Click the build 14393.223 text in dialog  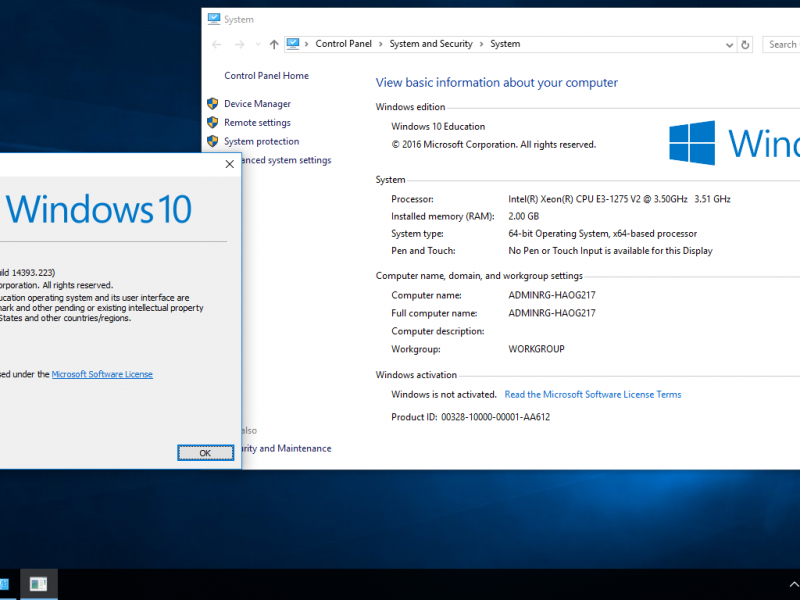click(28, 272)
